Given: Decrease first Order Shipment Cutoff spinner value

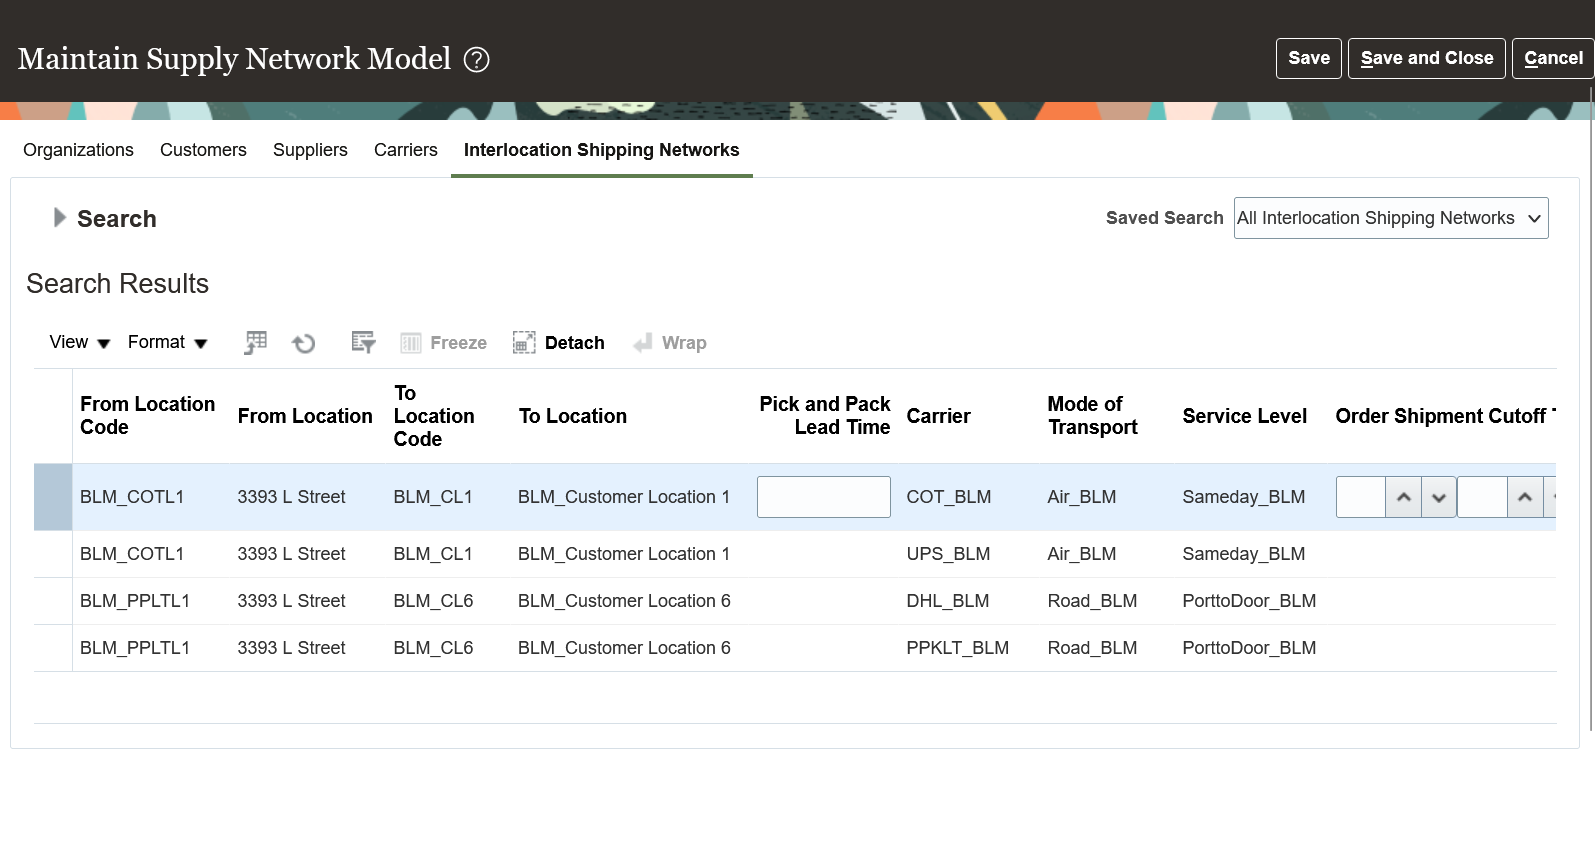Looking at the screenshot, I should [1439, 497].
